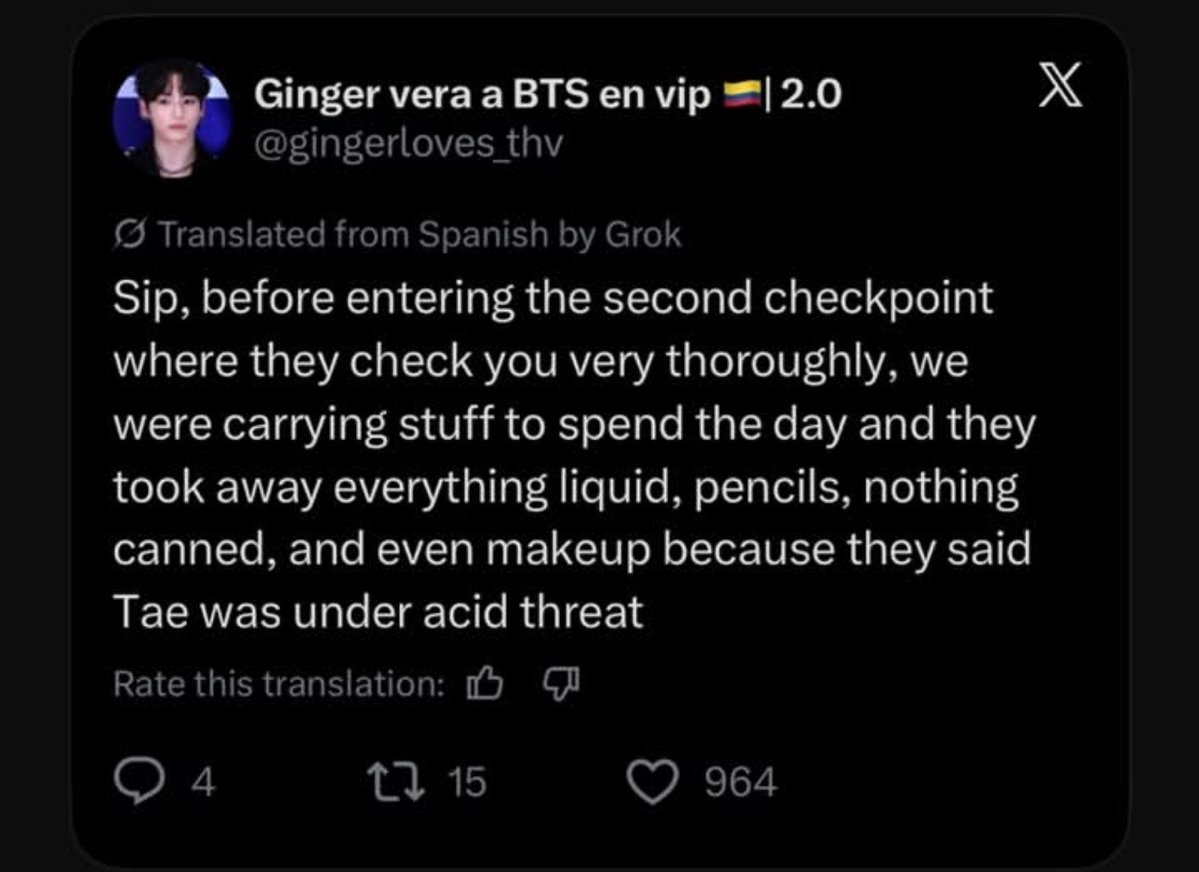Click the like count number 964
Viewport: 1199px width, 872px height.
740,783
